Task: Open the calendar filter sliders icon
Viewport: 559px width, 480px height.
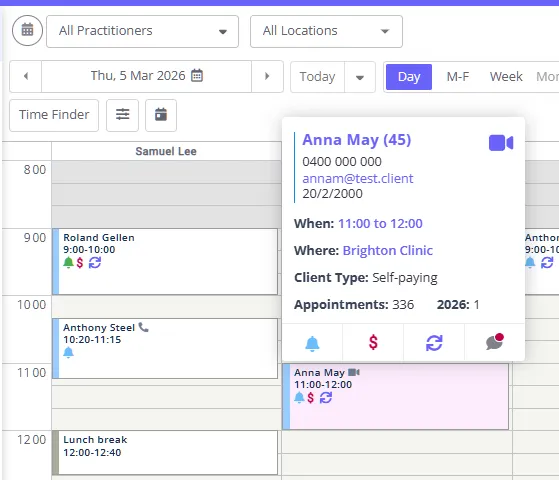Action: pyautogui.click(x=122, y=115)
